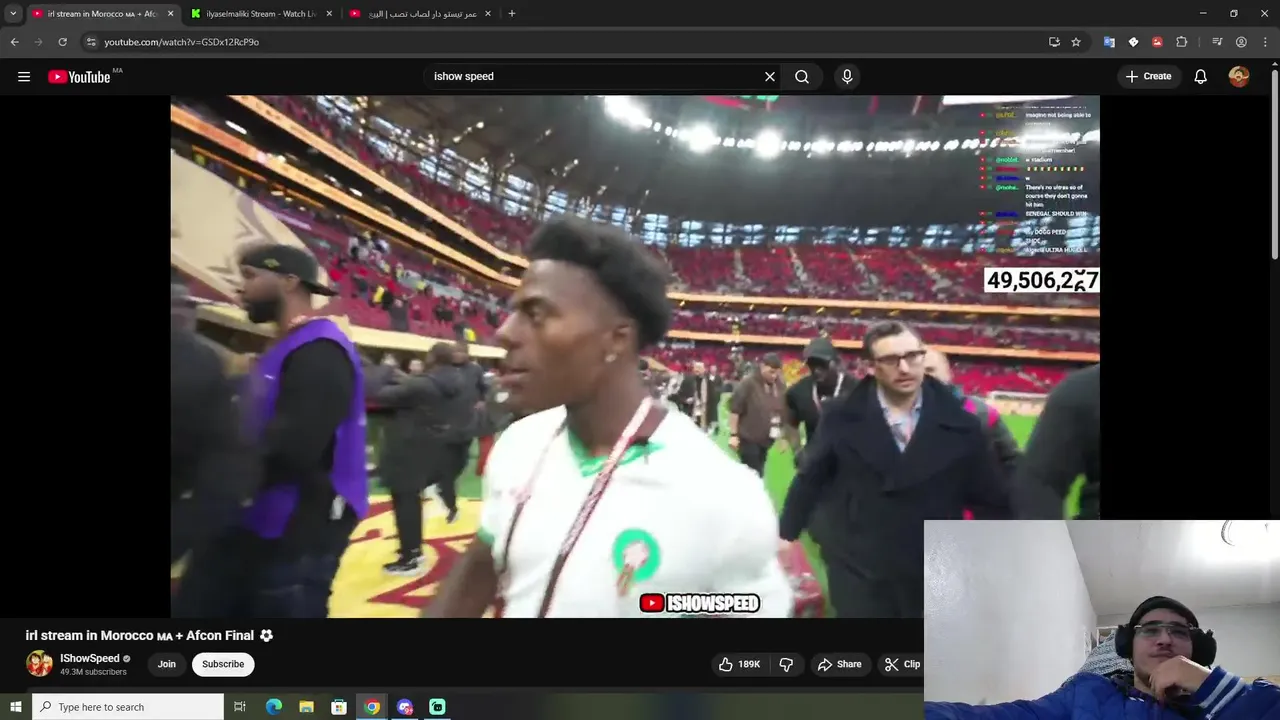This screenshot has height=720, width=1280.
Task: Open the Windows Start menu
Action: 15,707
